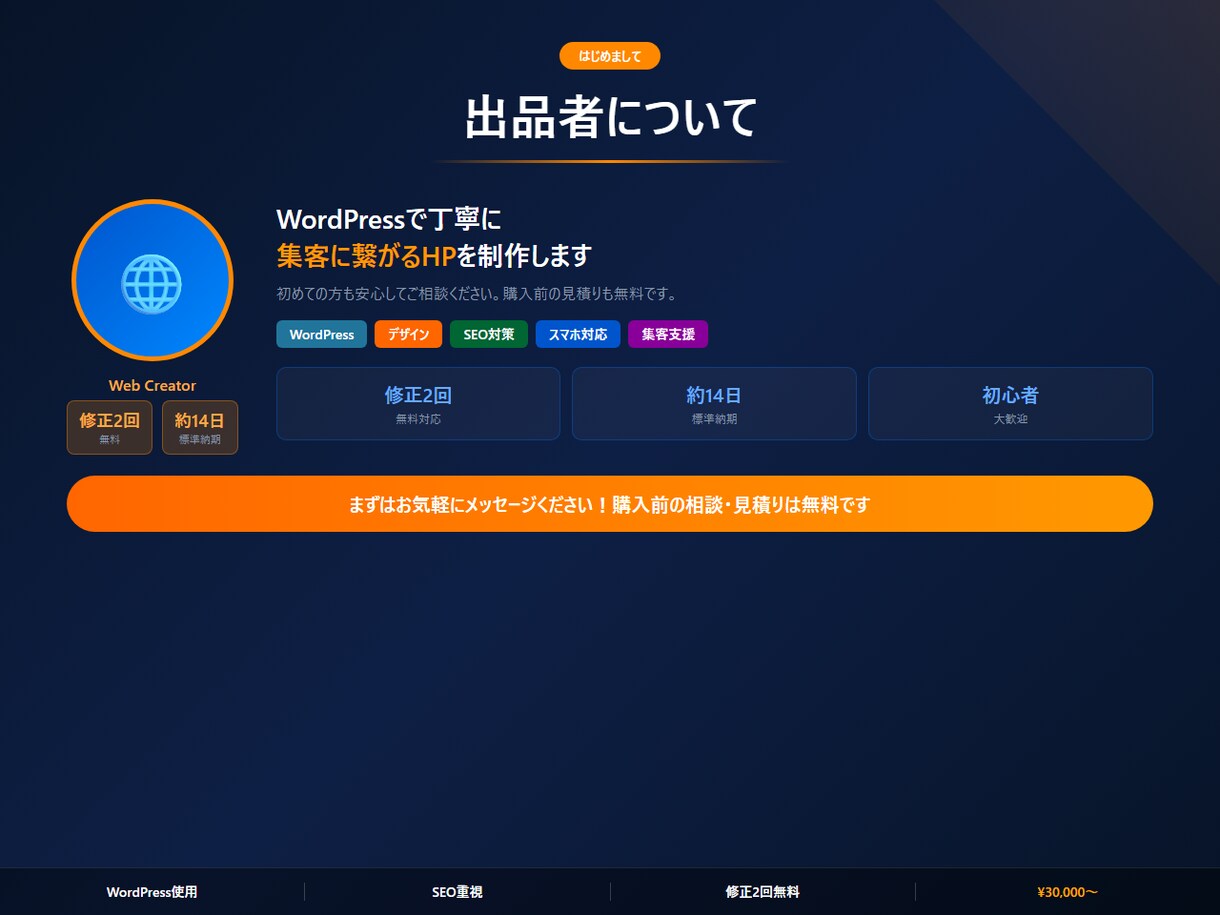The height and width of the screenshot is (915, 1220).
Task: Select the purple 集客支援 tag
Action: click(668, 334)
